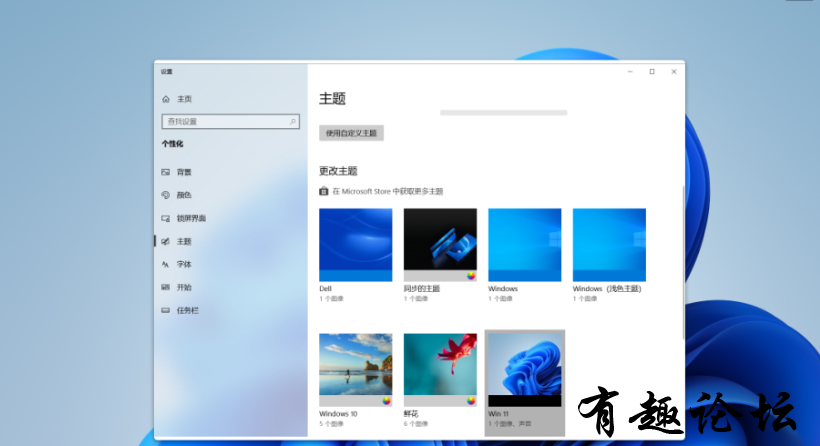Apply the Windows theme thumbnail
Viewport: 820px width, 446px height.
524,244
